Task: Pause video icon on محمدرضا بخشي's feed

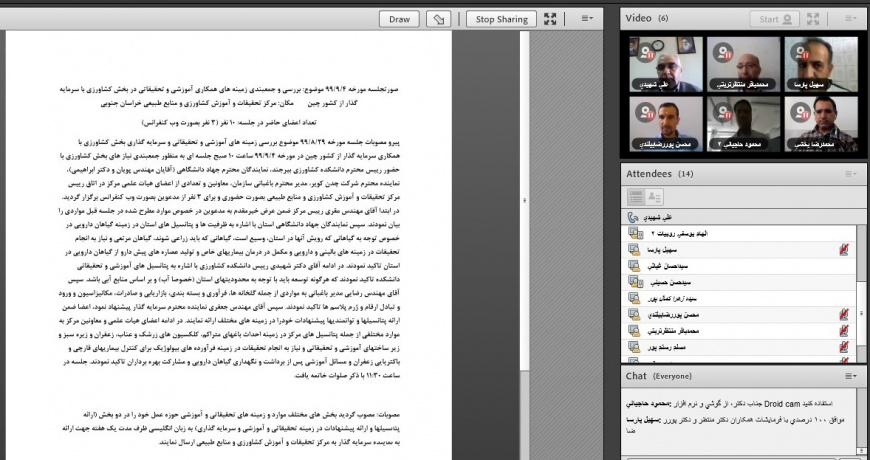Action: 801,113
